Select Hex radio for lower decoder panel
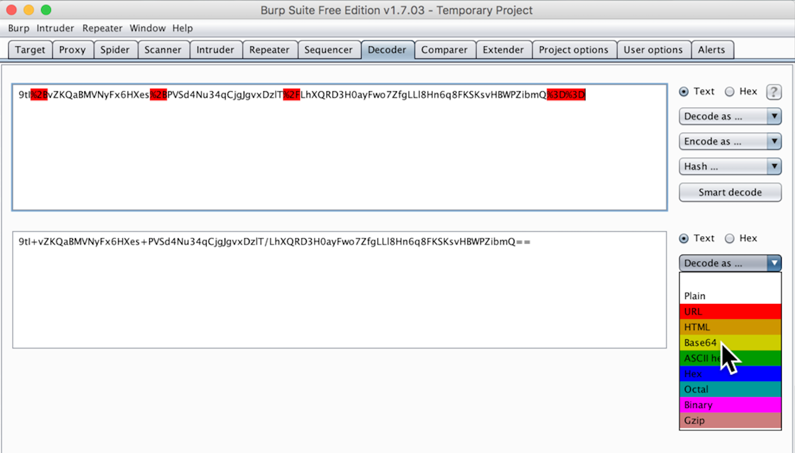The width and height of the screenshot is (795, 453). pos(729,238)
